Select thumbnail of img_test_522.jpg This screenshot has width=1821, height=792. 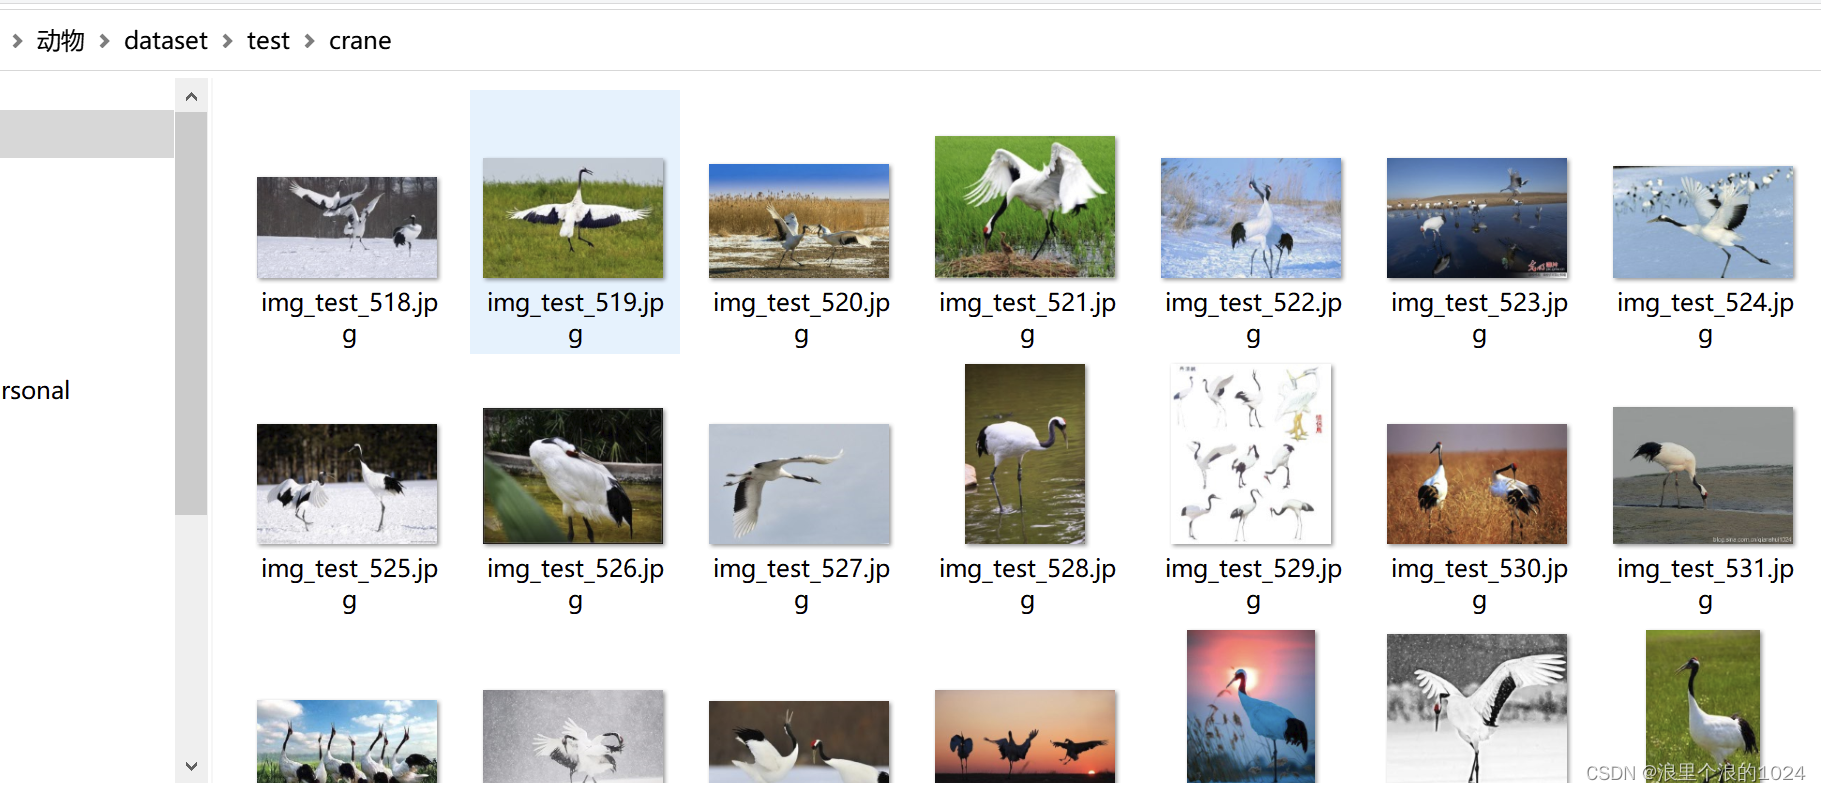click(1251, 218)
